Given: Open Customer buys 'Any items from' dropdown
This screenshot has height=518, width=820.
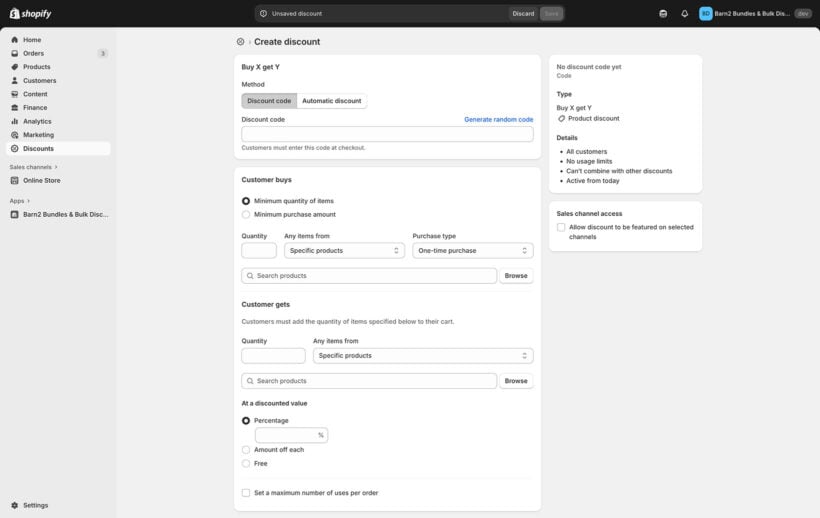Looking at the screenshot, I should click(x=344, y=251).
